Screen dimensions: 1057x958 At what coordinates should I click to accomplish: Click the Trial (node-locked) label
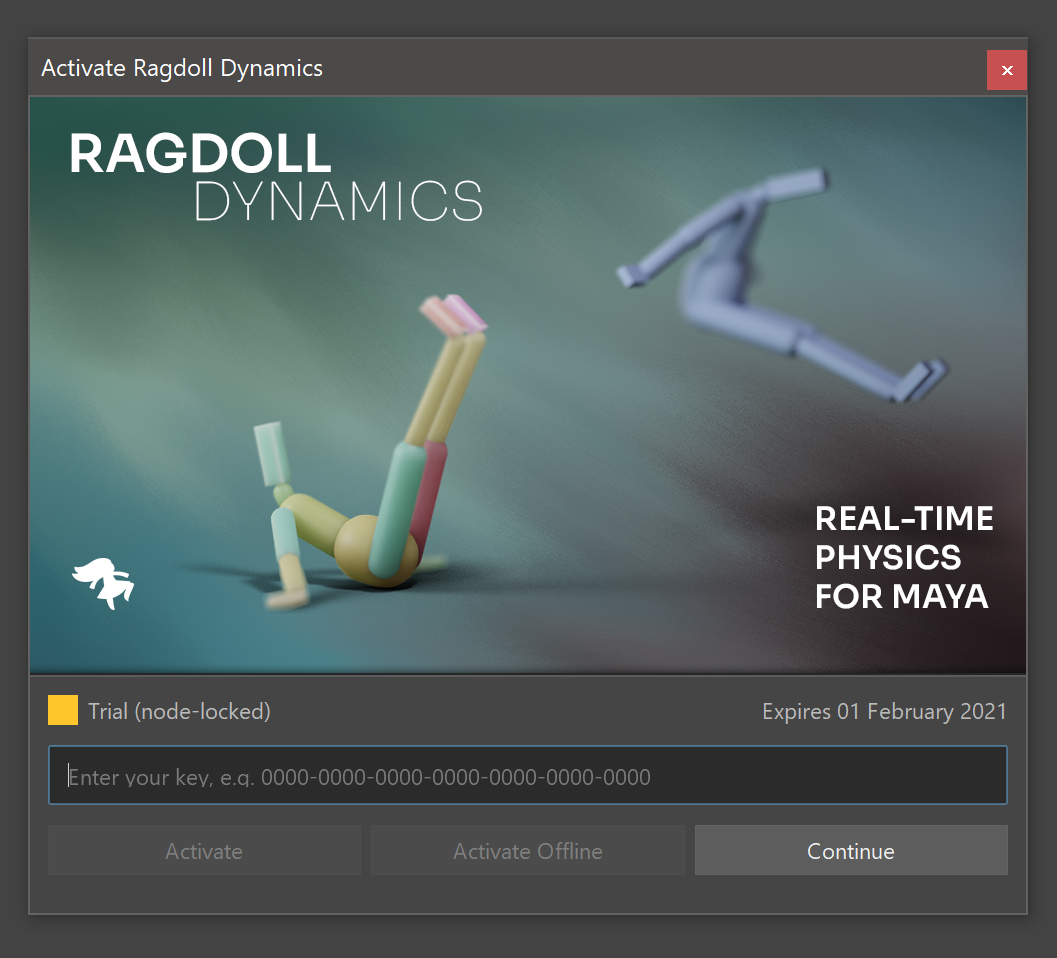tap(179, 712)
